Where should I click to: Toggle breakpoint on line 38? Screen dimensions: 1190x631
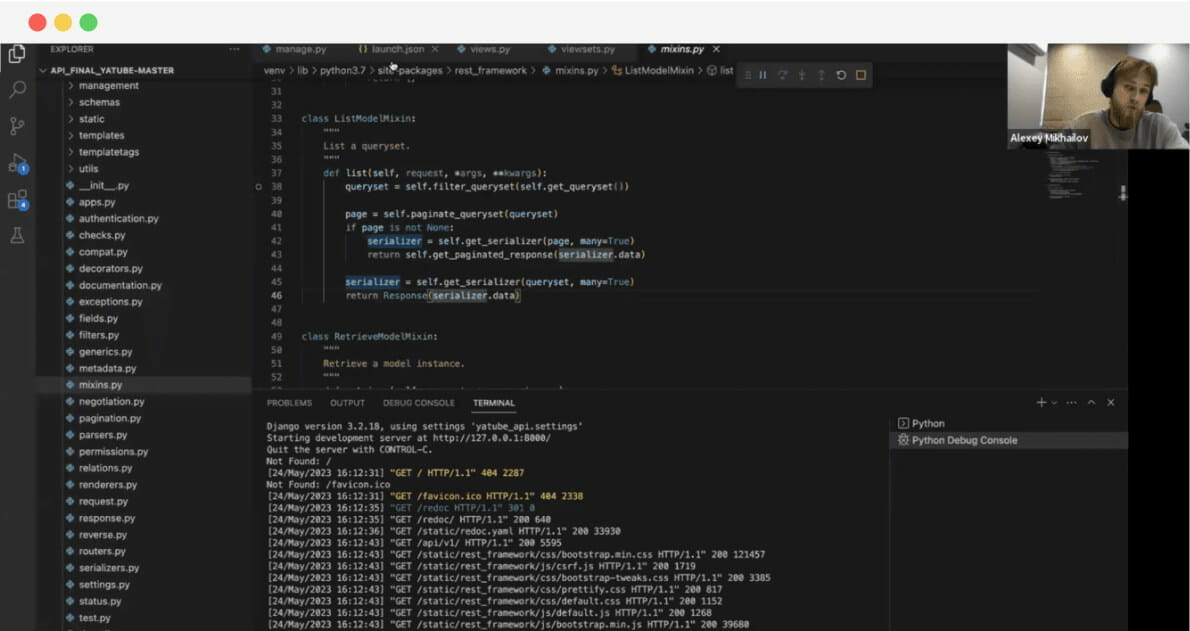(260, 187)
